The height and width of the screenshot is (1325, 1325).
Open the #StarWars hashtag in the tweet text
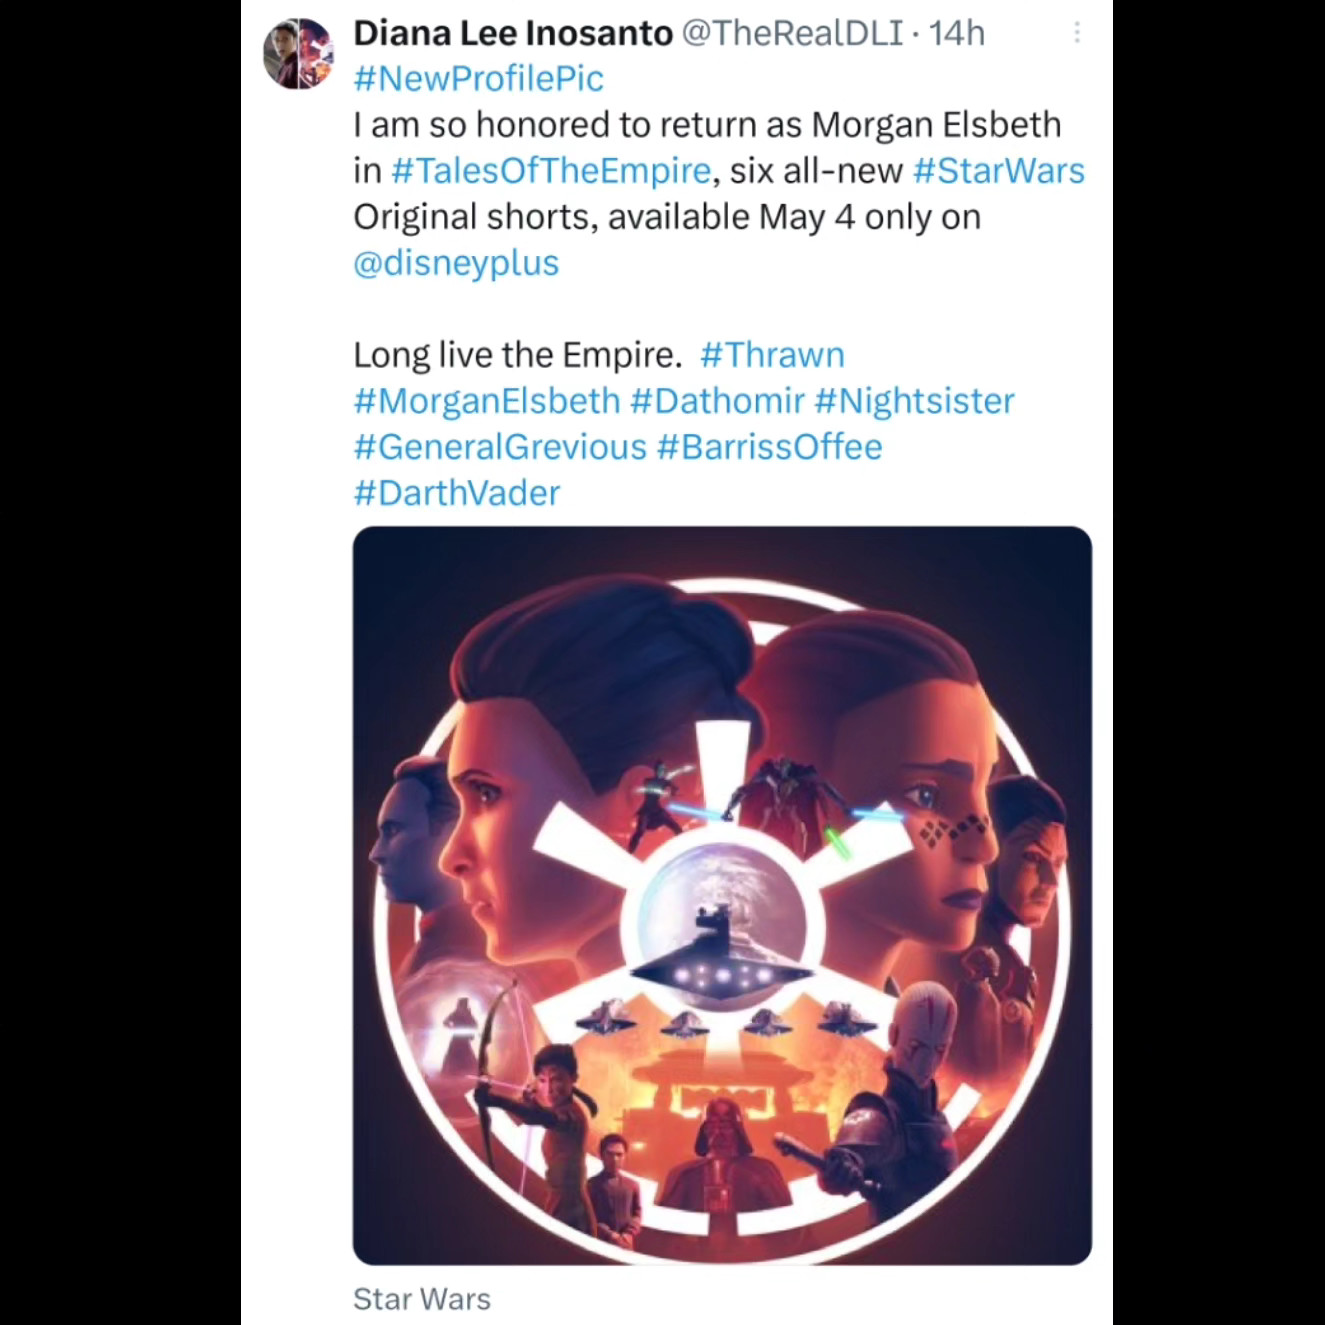(999, 171)
